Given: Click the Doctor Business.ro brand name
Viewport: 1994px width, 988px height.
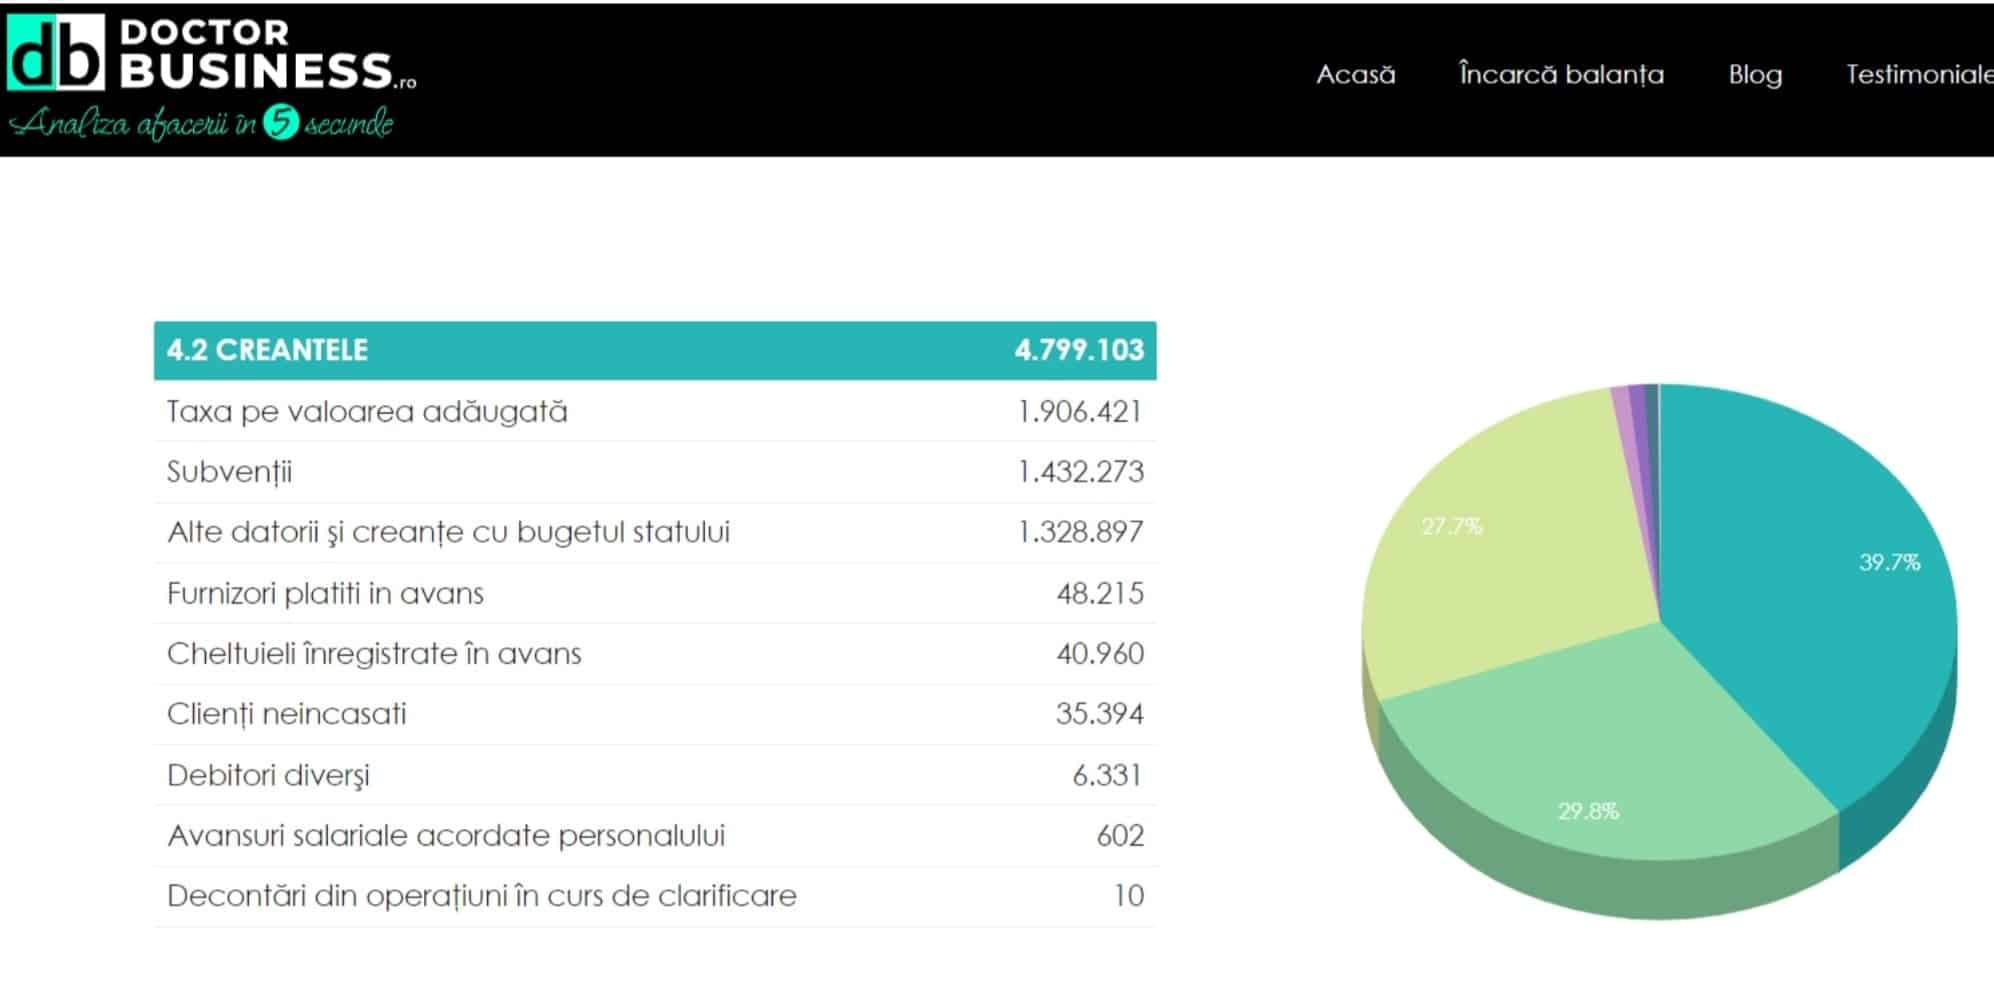Looking at the screenshot, I should click(x=266, y=56).
